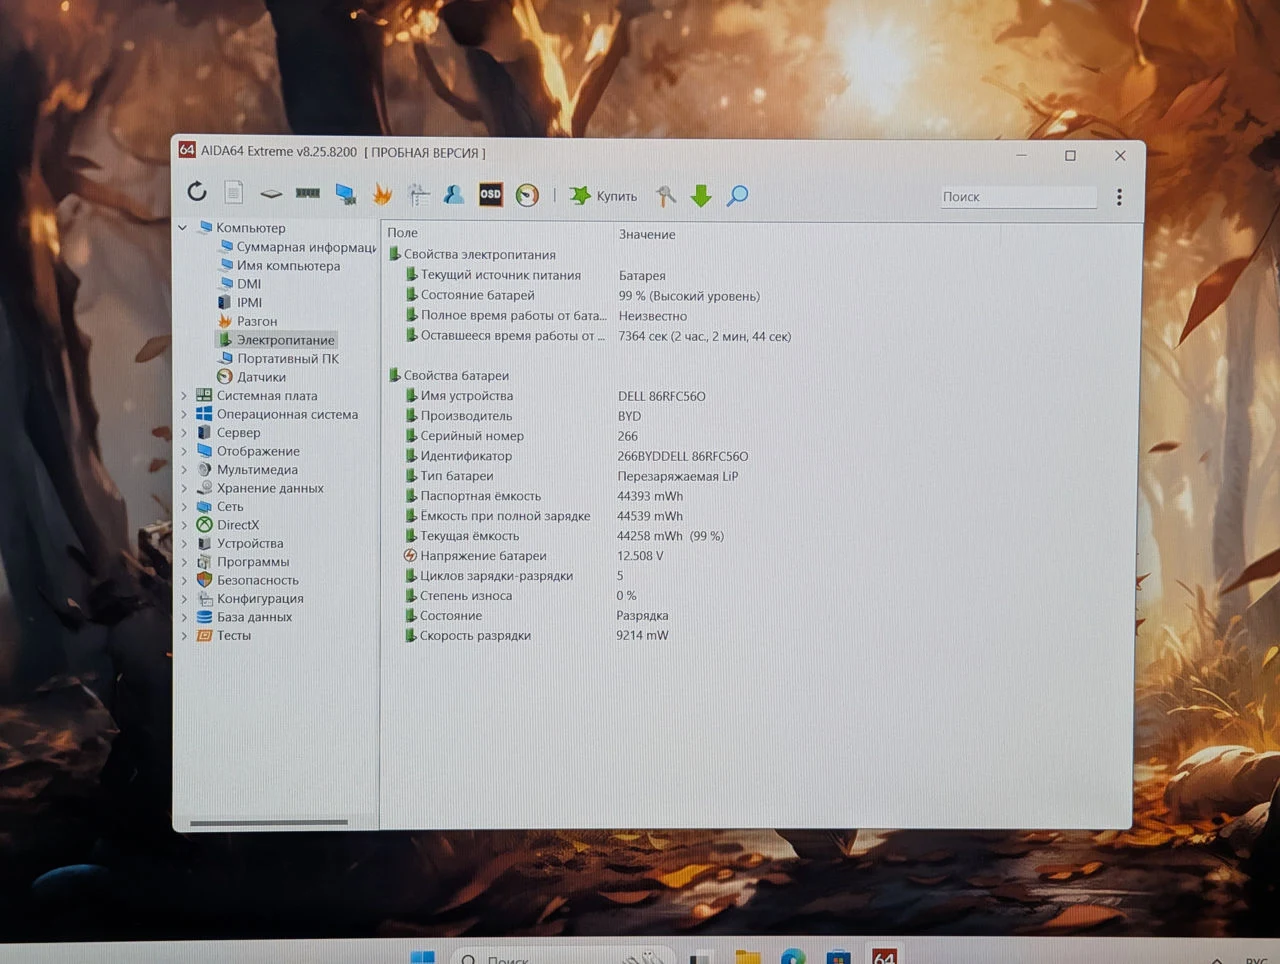Click the left tree panel's horizontal scrollbar
1280x964 pixels.
click(x=269, y=822)
